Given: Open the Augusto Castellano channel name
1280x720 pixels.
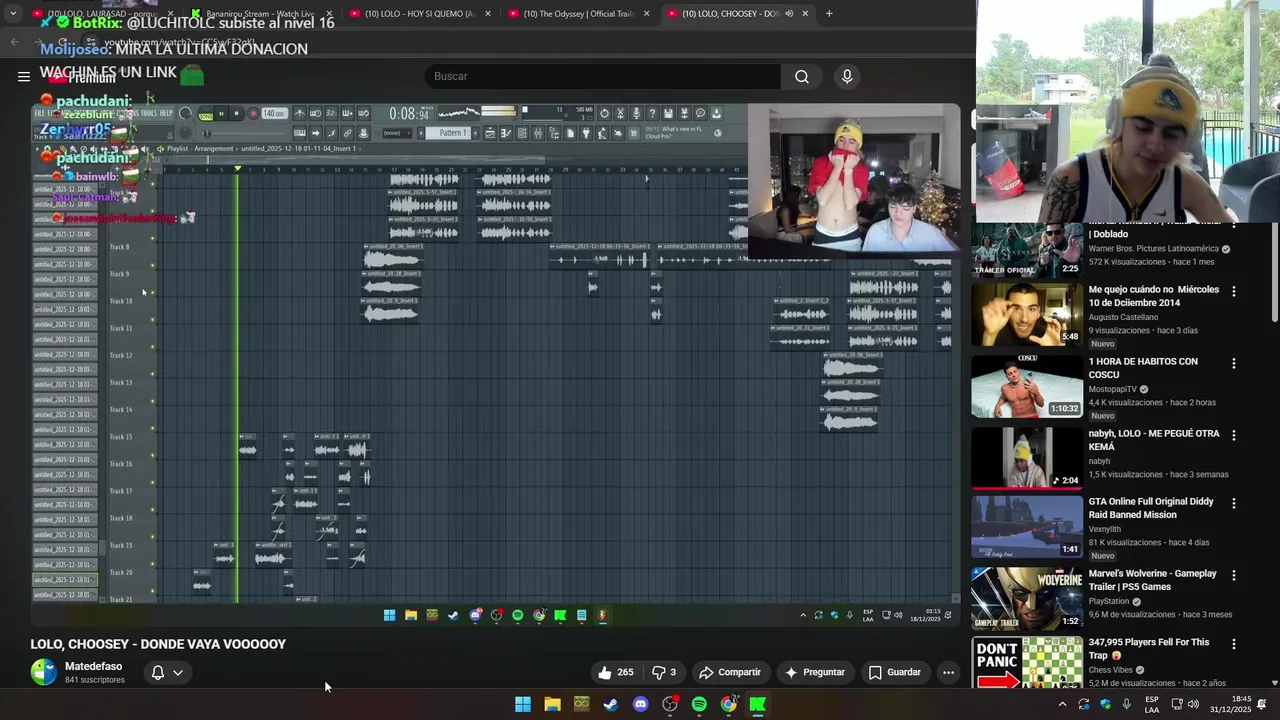Looking at the screenshot, I should tap(1123, 317).
